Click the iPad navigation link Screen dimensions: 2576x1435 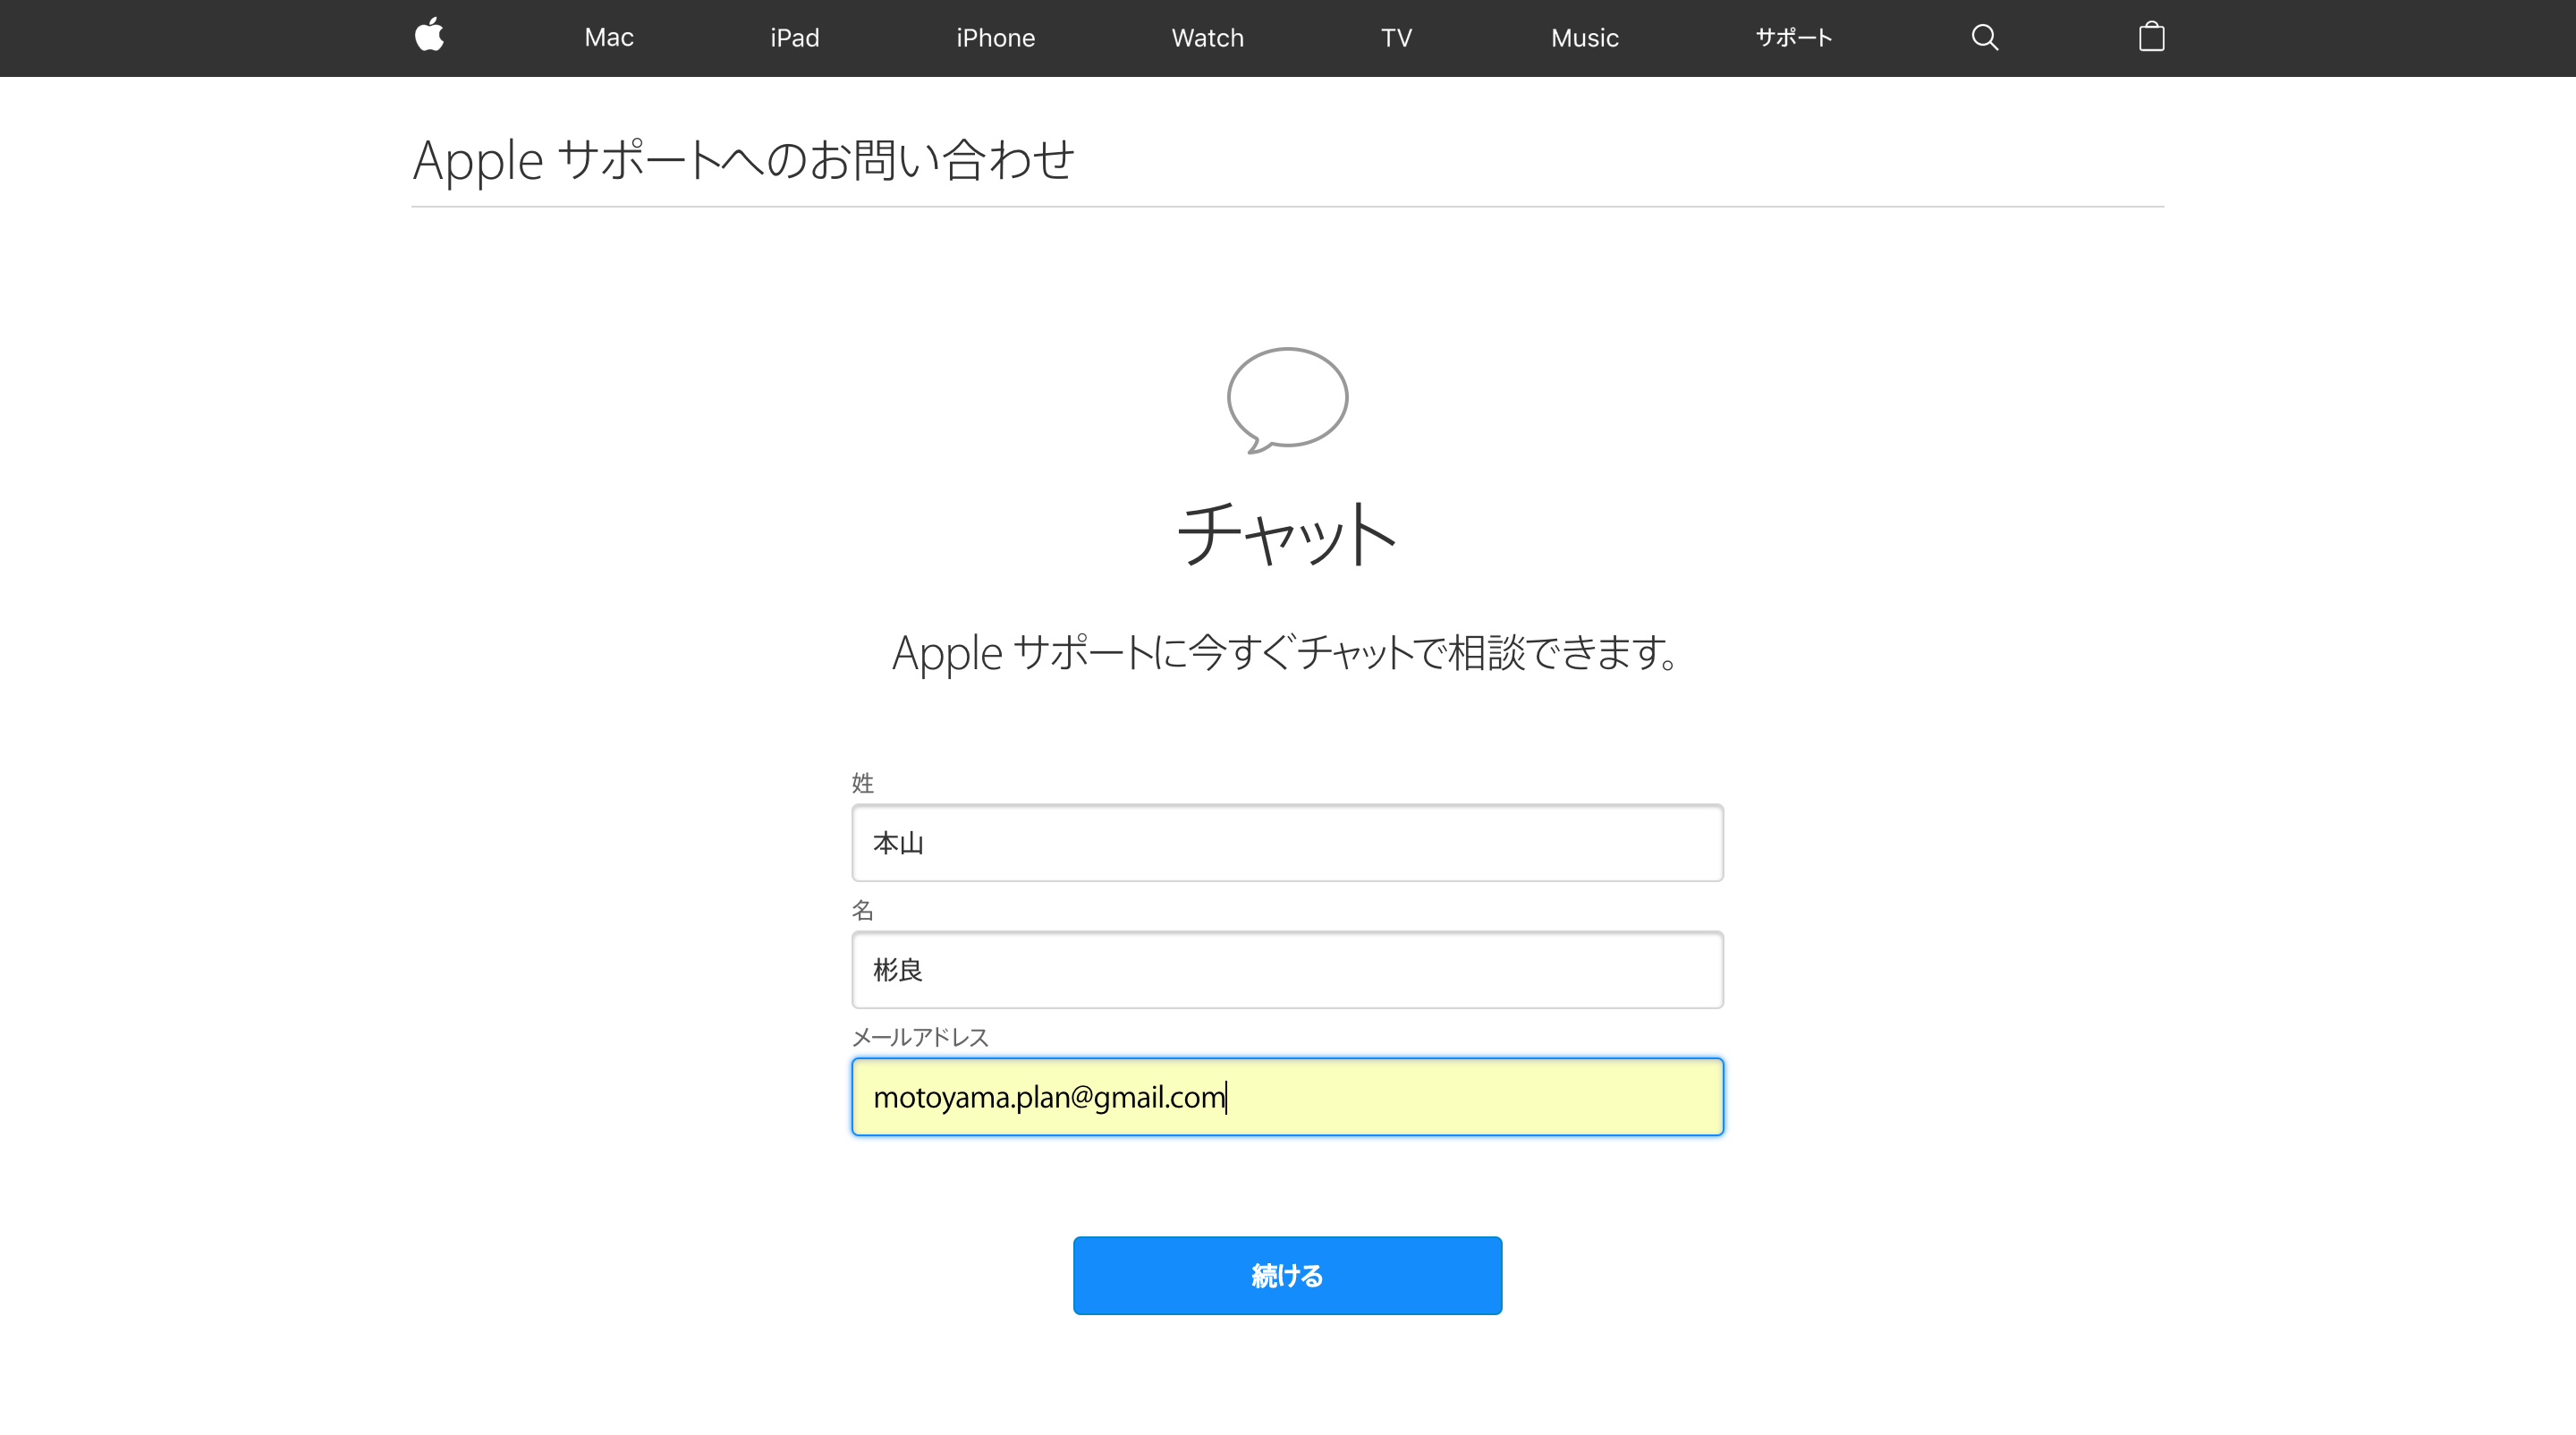(795, 37)
